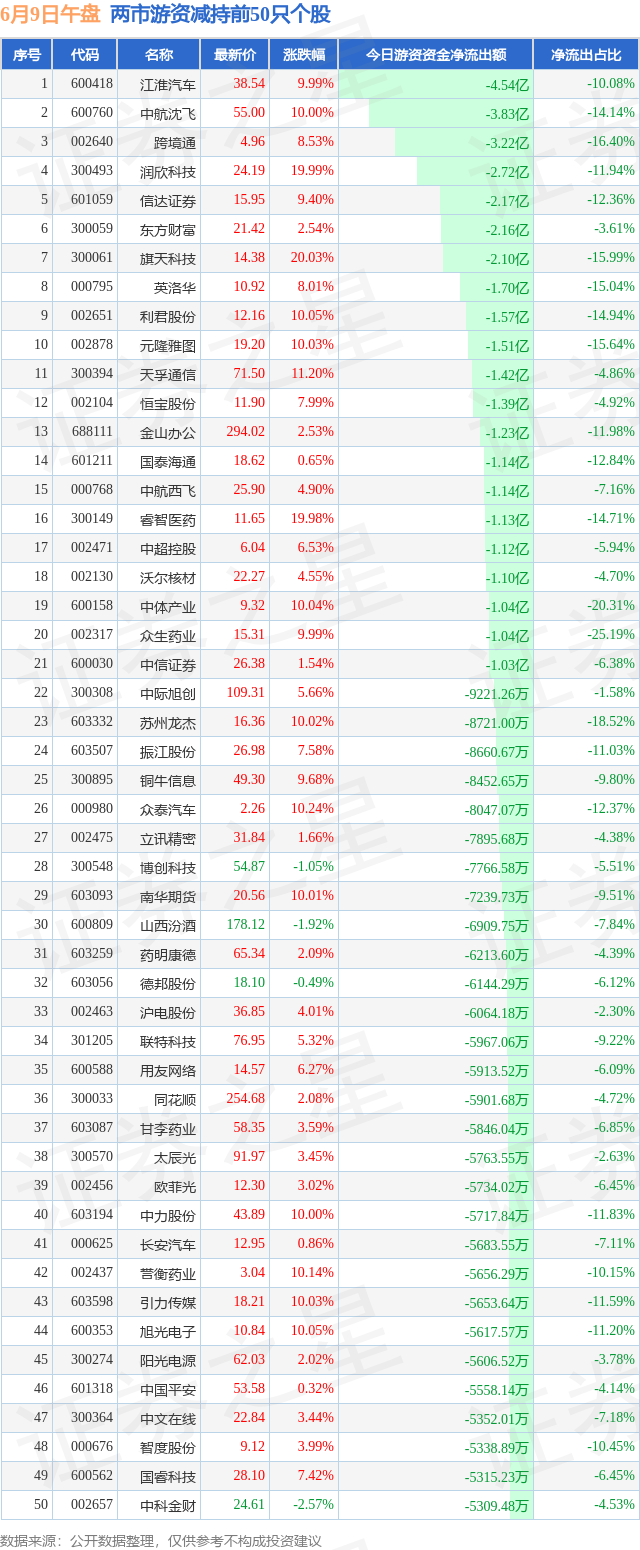The height and width of the screenshot is (1550, 640).
Task: Select the name 润欣科技
Action: [168, 172]
